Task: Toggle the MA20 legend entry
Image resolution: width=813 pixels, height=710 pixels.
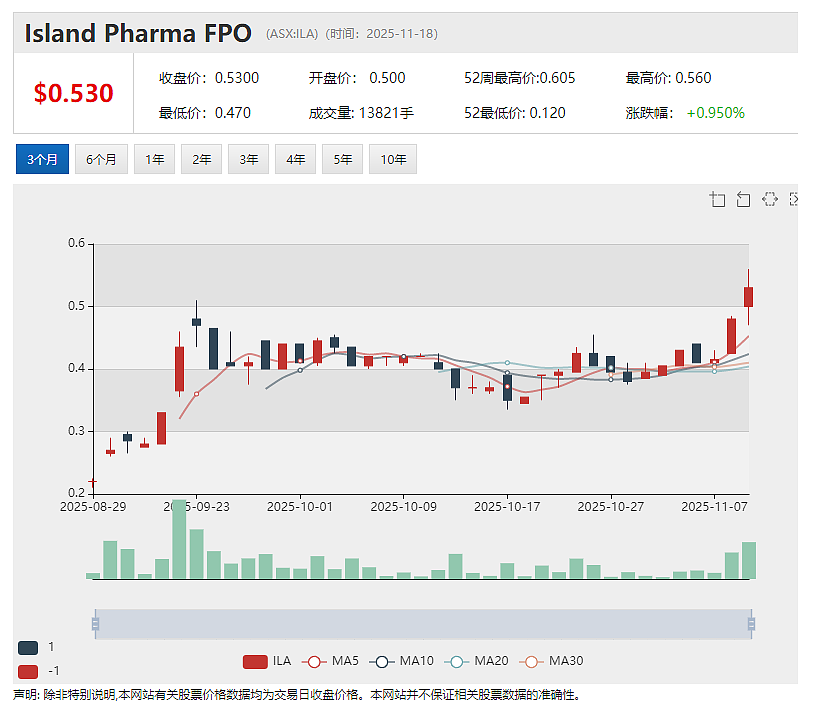Action: [x=476, y=661]
